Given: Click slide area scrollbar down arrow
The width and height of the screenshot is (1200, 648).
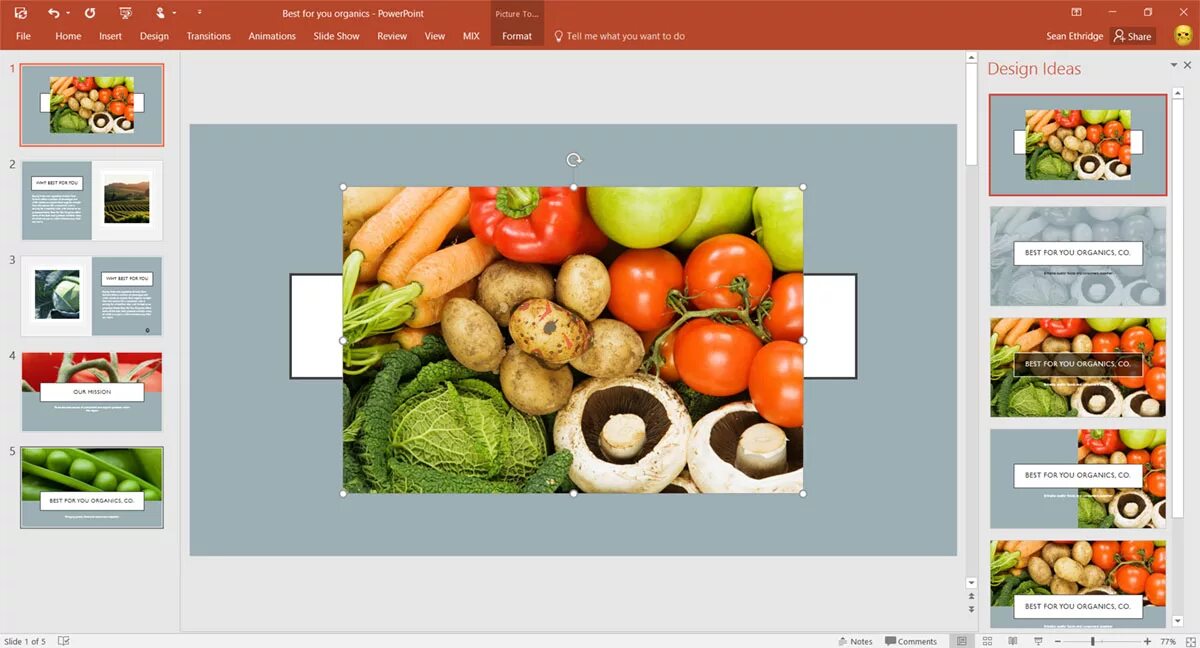Looking at the screenshot, I should point(971,583).
